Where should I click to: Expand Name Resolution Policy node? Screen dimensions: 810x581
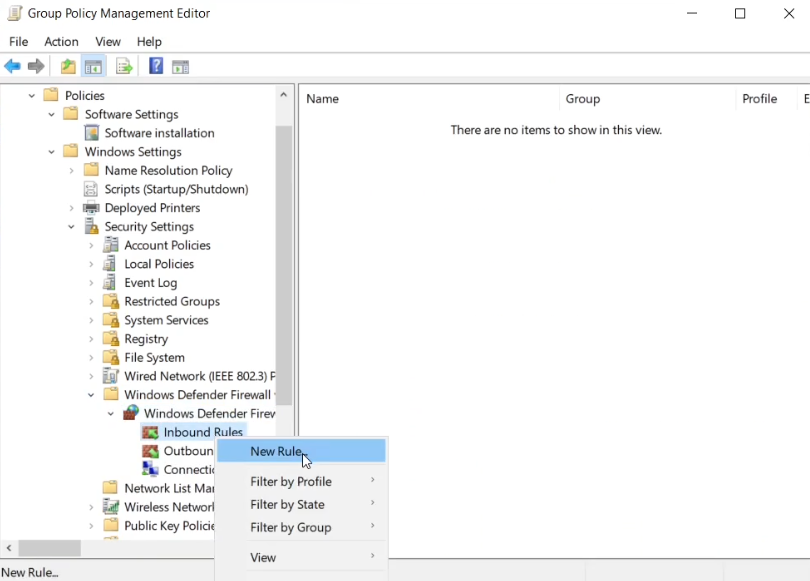[x=71, y=171]
